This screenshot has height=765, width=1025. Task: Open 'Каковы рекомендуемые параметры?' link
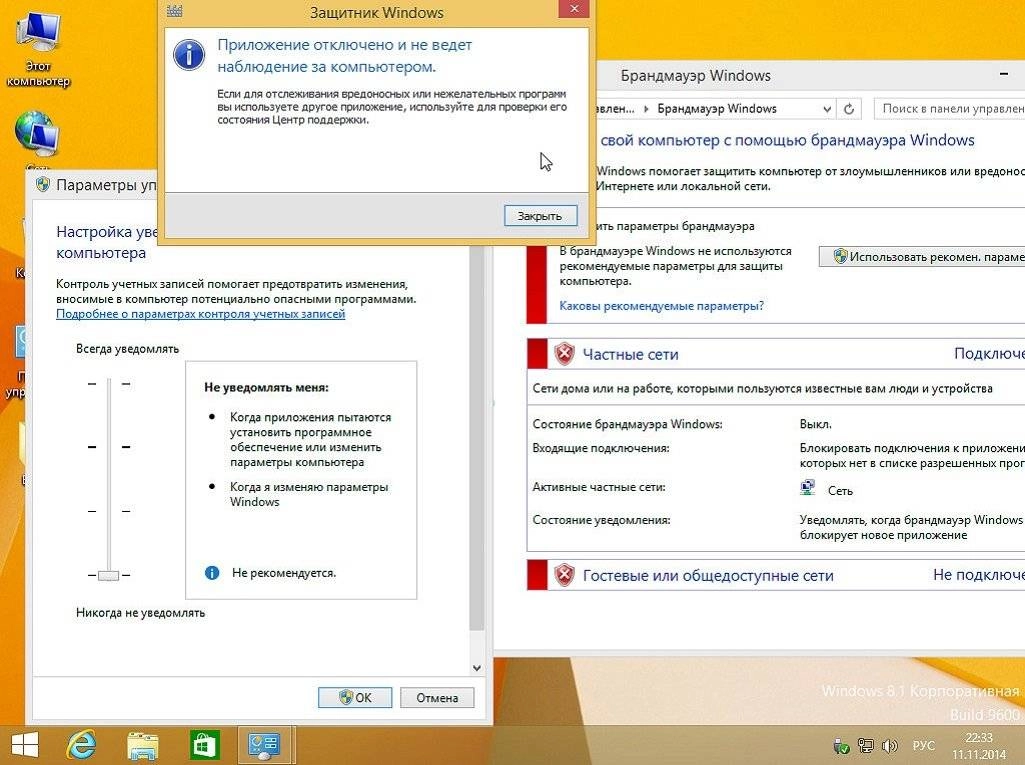(x=662, y=305)
